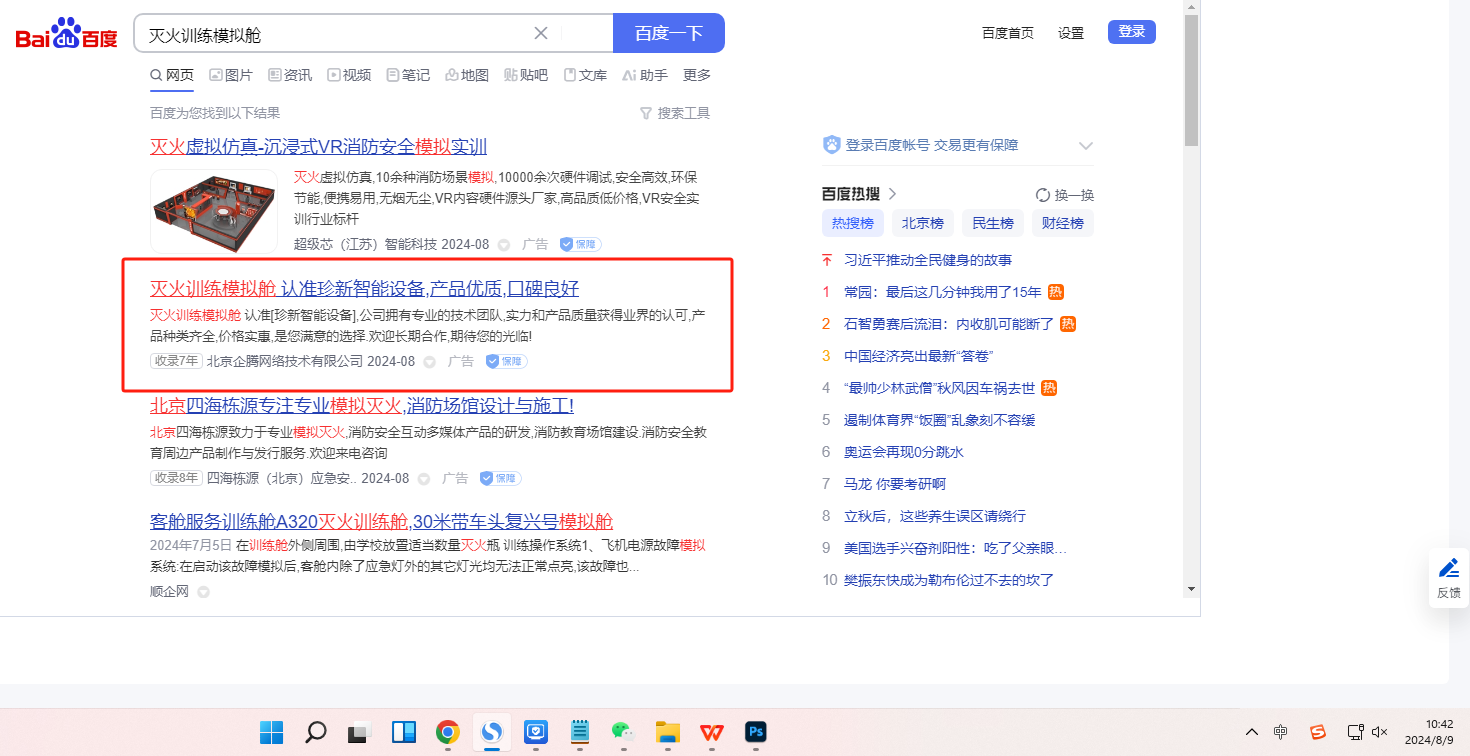Open the 登录 login button

point(1131,32)
